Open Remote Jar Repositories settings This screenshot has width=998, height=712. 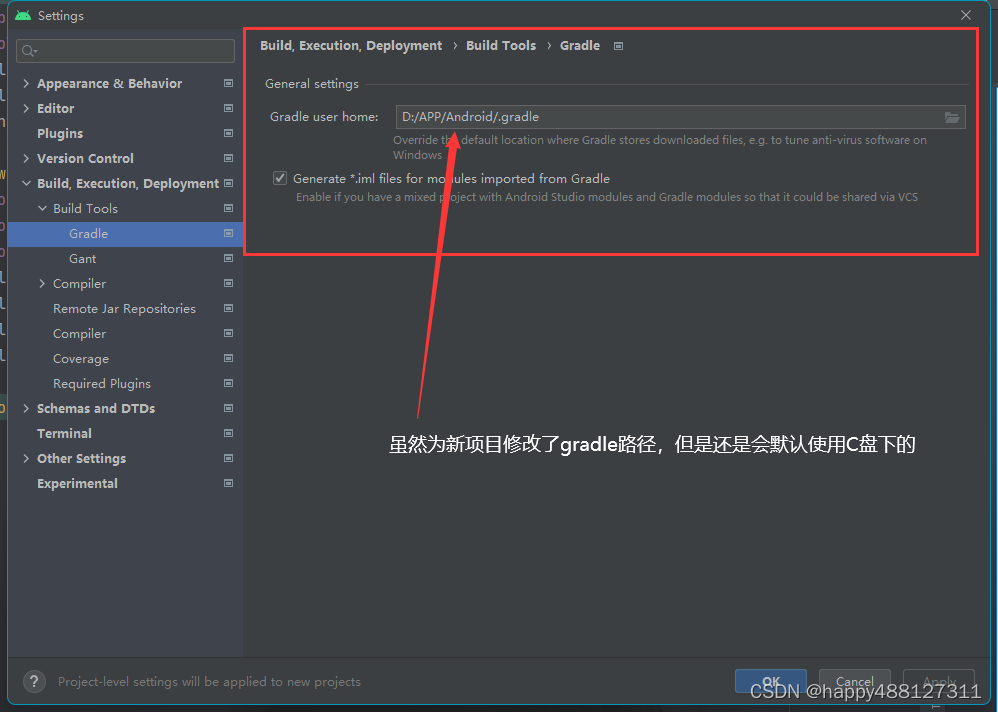[x=125, y=308]
